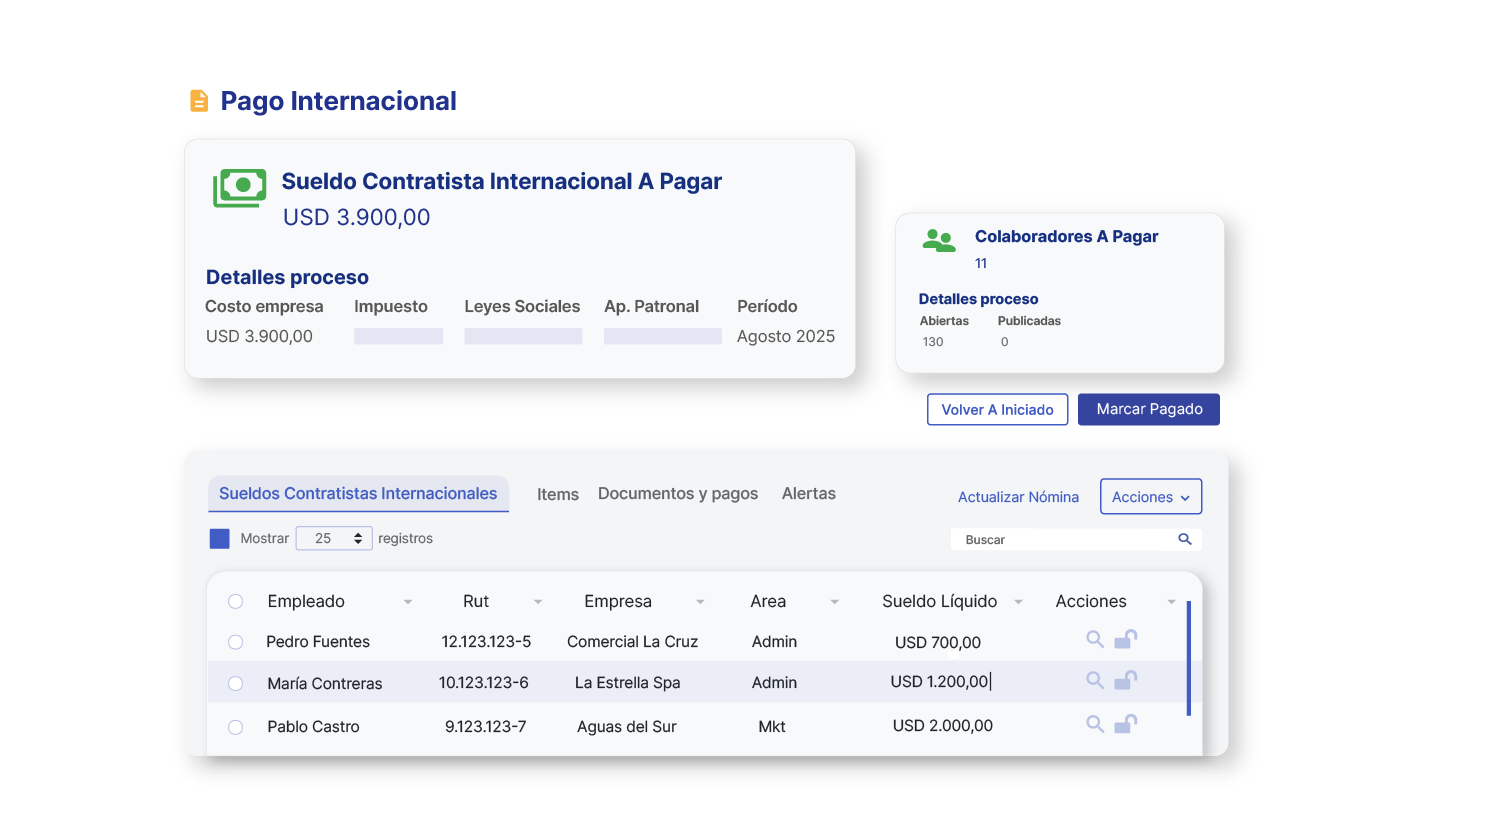Click the green money bills icon
The height and width of the screenshot is (838, 1498).
[240, 188]
